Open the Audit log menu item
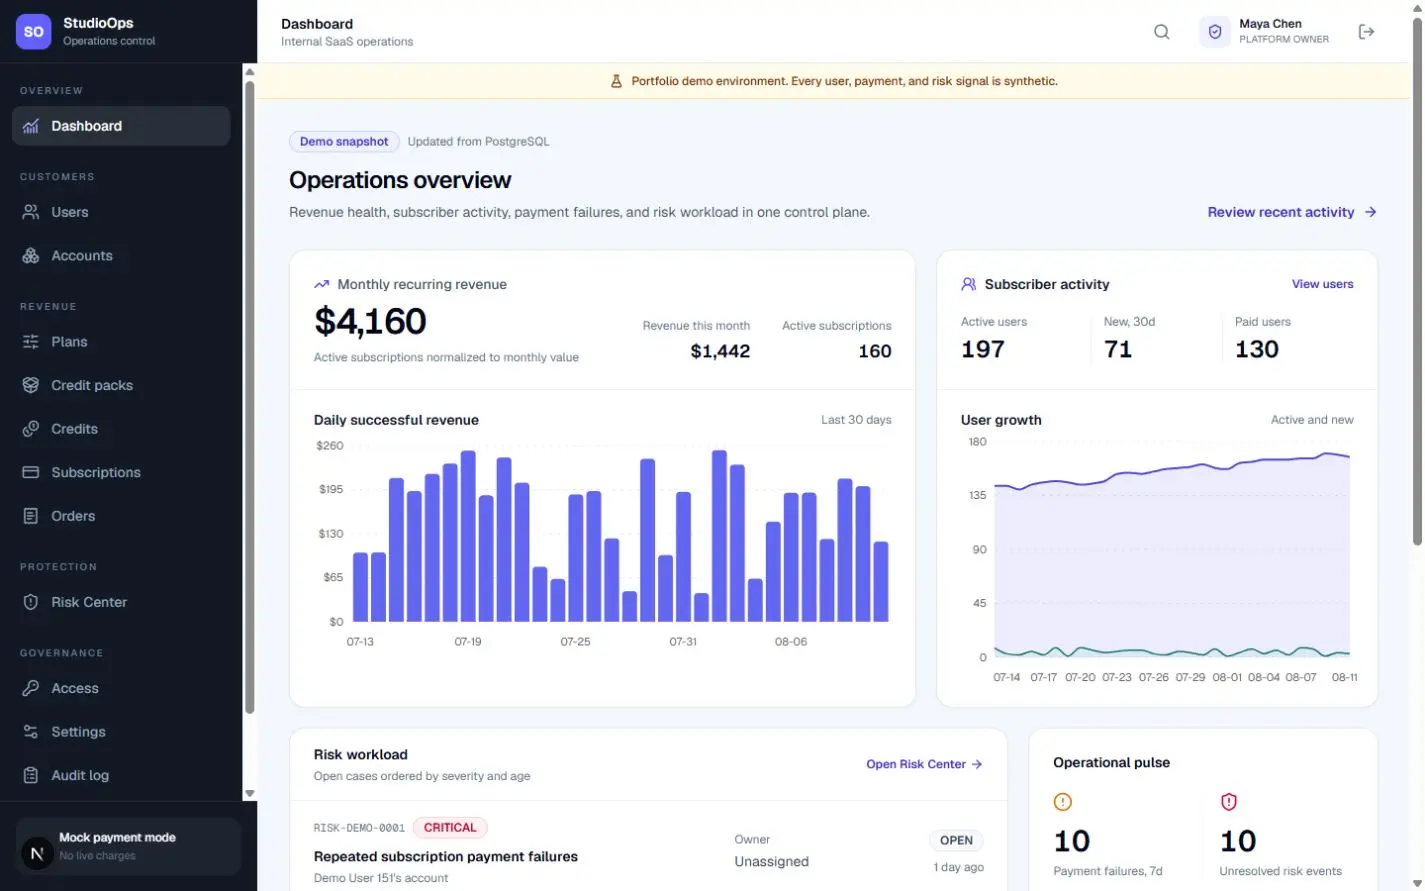This screenshot has width=1425, height=891. (x=121, y=775)
